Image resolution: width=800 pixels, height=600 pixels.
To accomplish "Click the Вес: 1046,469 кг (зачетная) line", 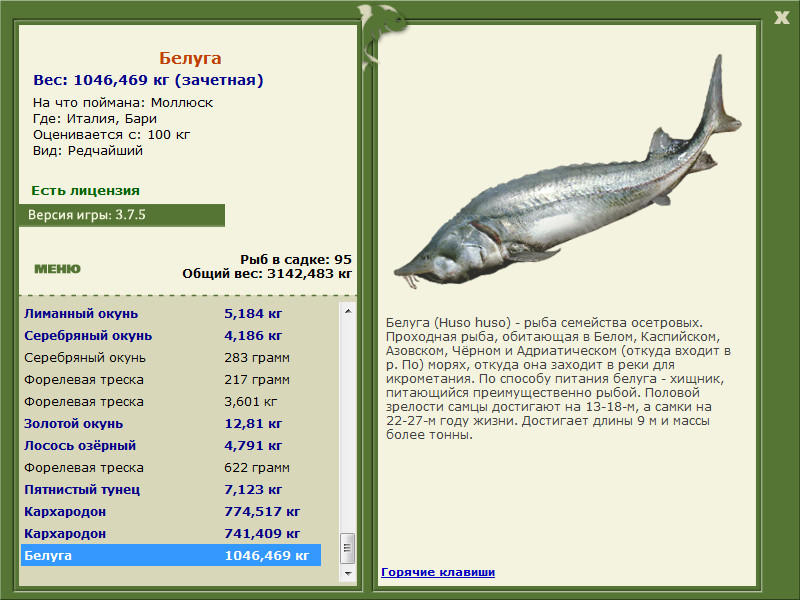I will click(x=148, y=80).
